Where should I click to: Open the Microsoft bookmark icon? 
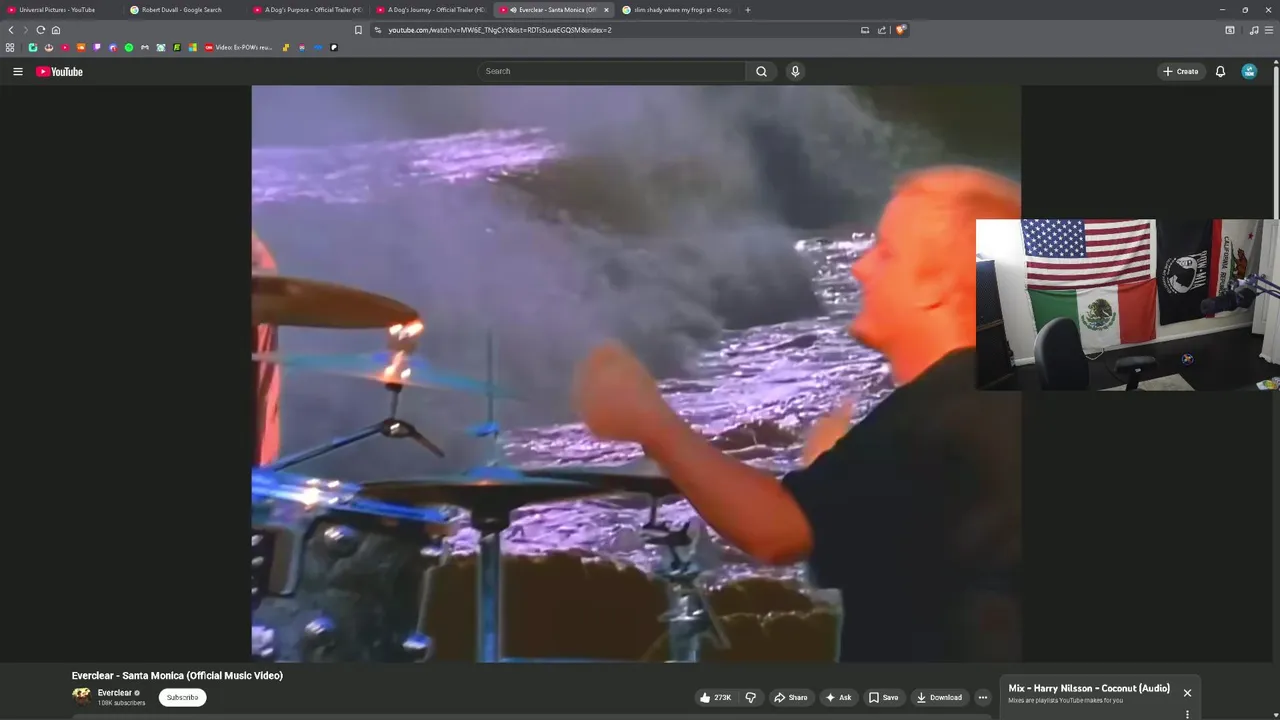193,47
